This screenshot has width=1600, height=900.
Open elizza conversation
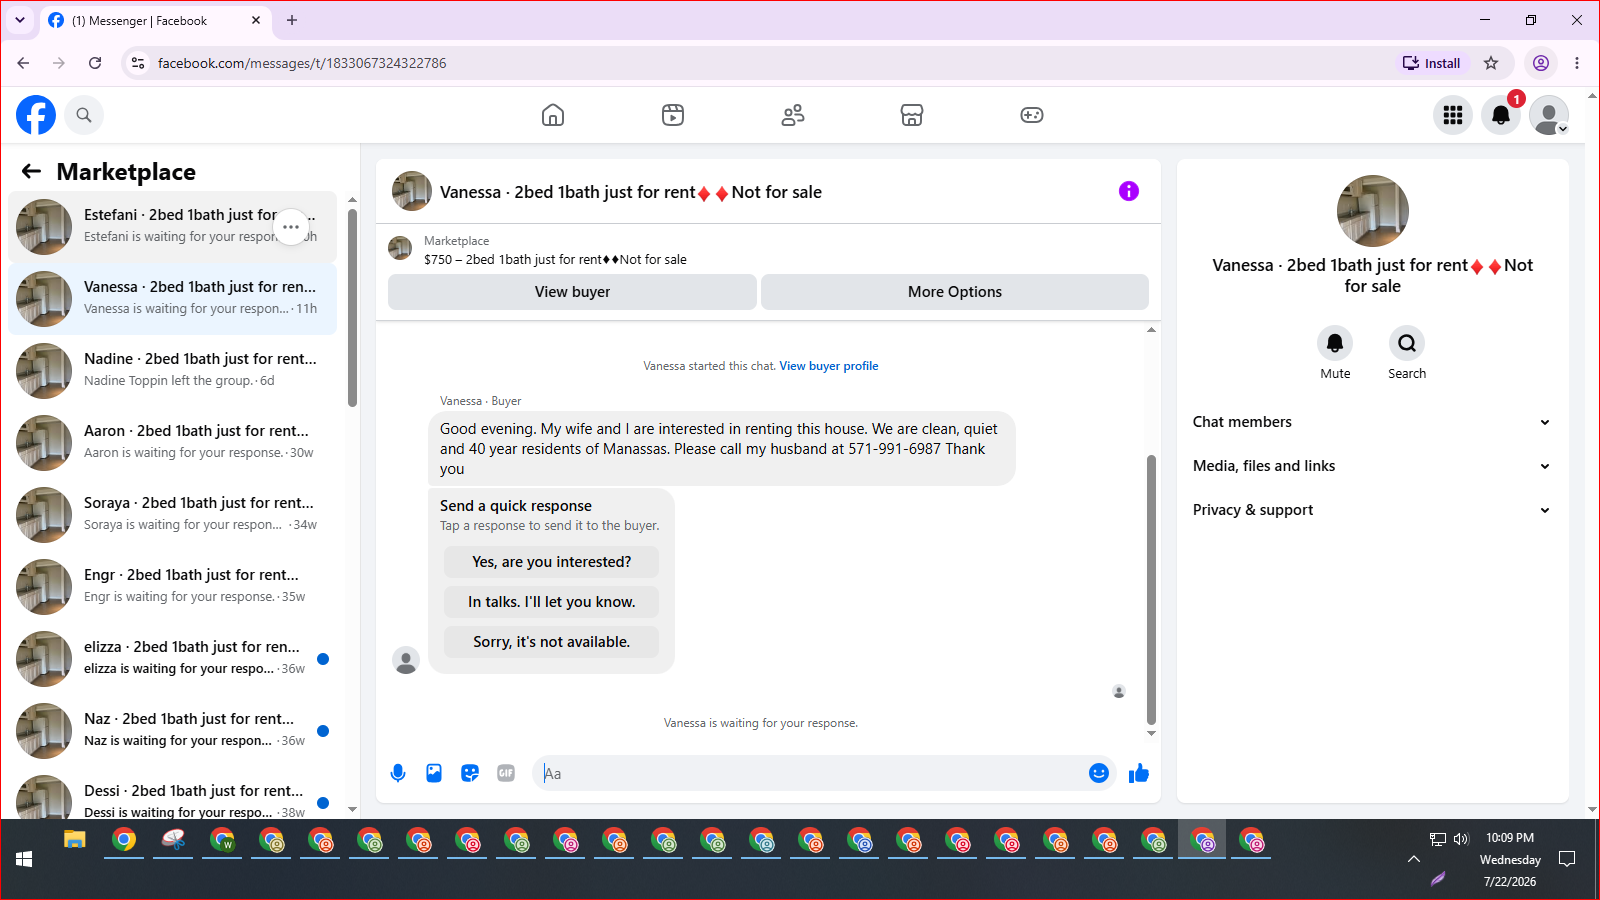pyautogui.click(x=172, y=659)
